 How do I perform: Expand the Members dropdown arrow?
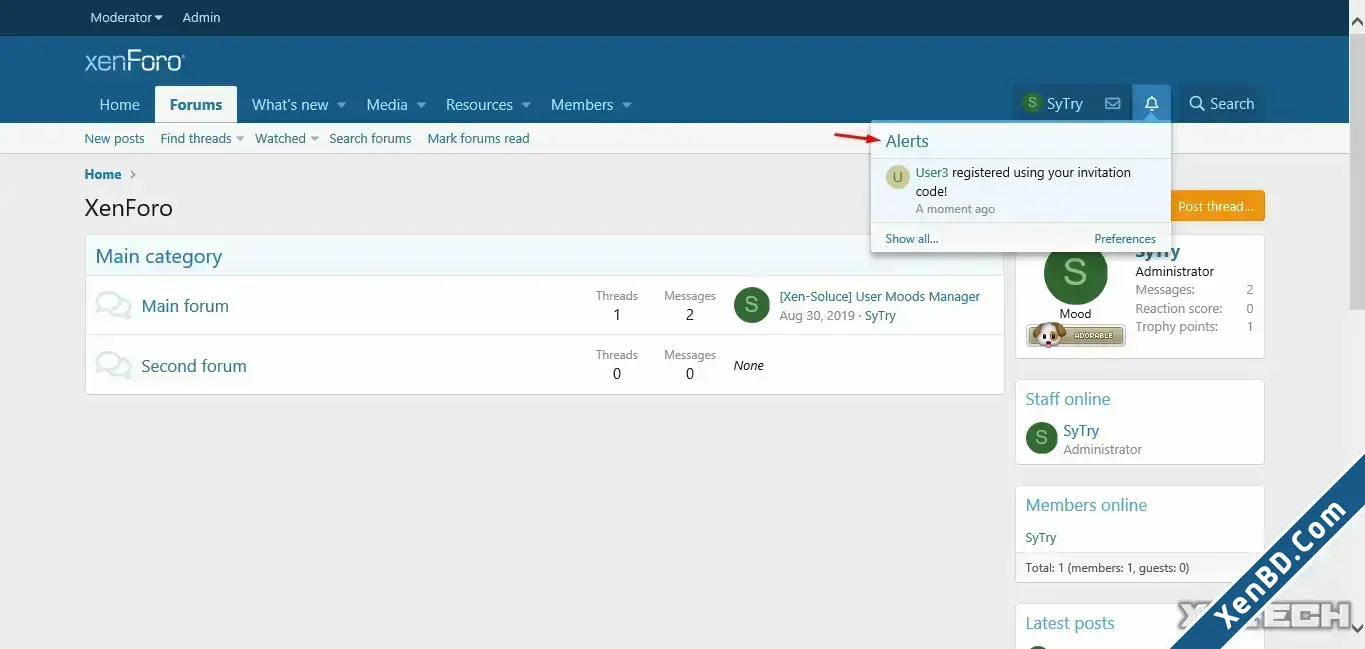[x=627, y=105]
